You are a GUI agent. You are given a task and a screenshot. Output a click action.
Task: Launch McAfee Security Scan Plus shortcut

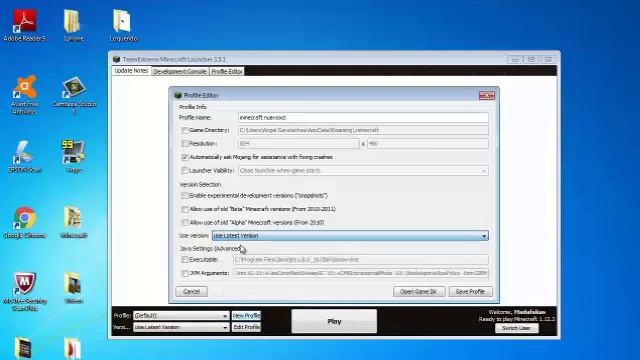coord(24,291)
